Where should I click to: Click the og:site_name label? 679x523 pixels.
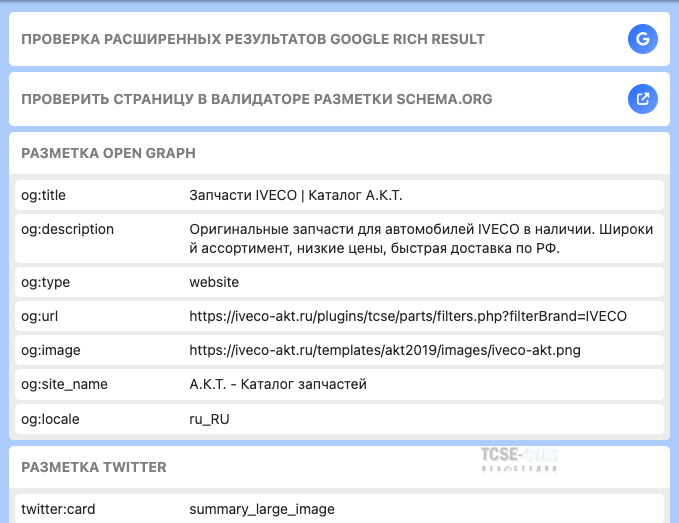point(65,384)
